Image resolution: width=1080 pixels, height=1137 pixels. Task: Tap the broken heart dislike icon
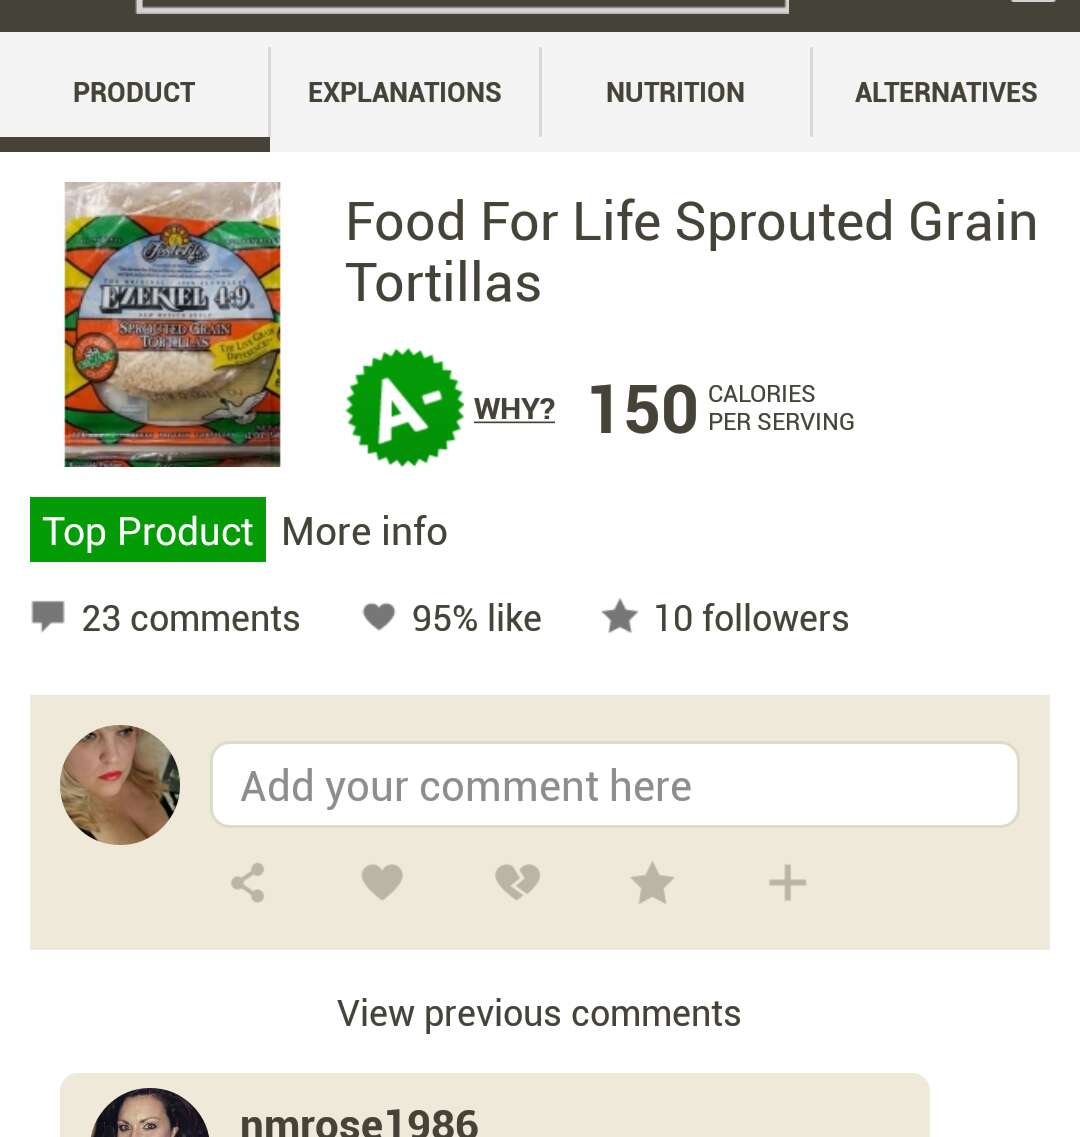coord(517,882)
